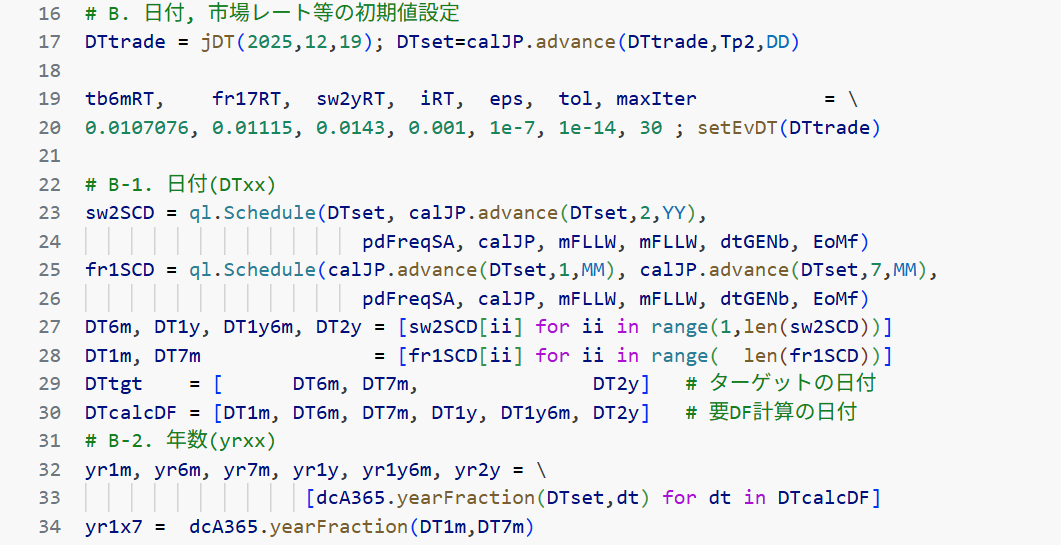Click yearFraction on line 33
Image resolution: width=1061 pixels, height=545 pixels.
pyautogui.click(x=466, y=498)
